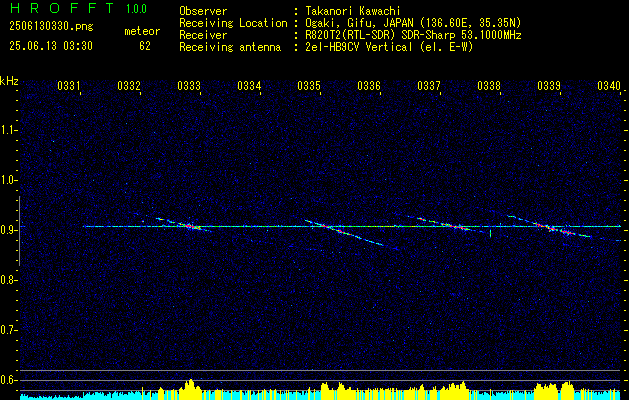Click the word meteor above the count
The image size is (629, 400).
click(x=142, y=31)
